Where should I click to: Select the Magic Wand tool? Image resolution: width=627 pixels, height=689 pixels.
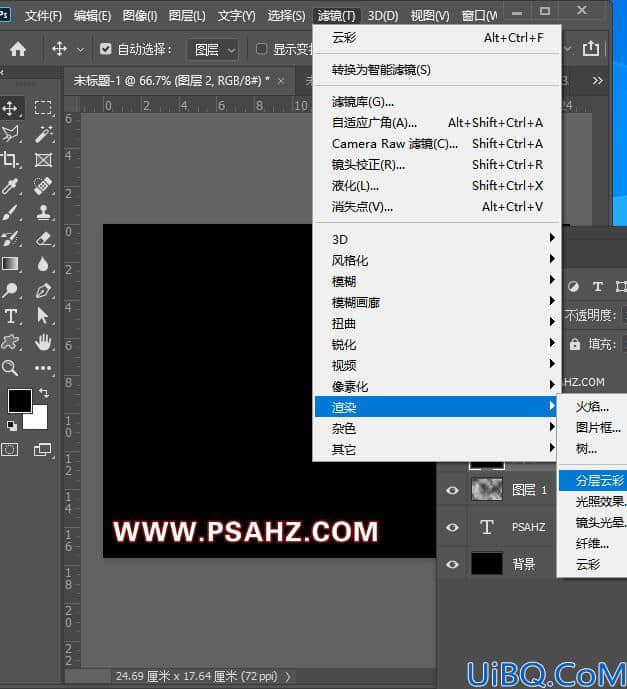pos(43,134)
